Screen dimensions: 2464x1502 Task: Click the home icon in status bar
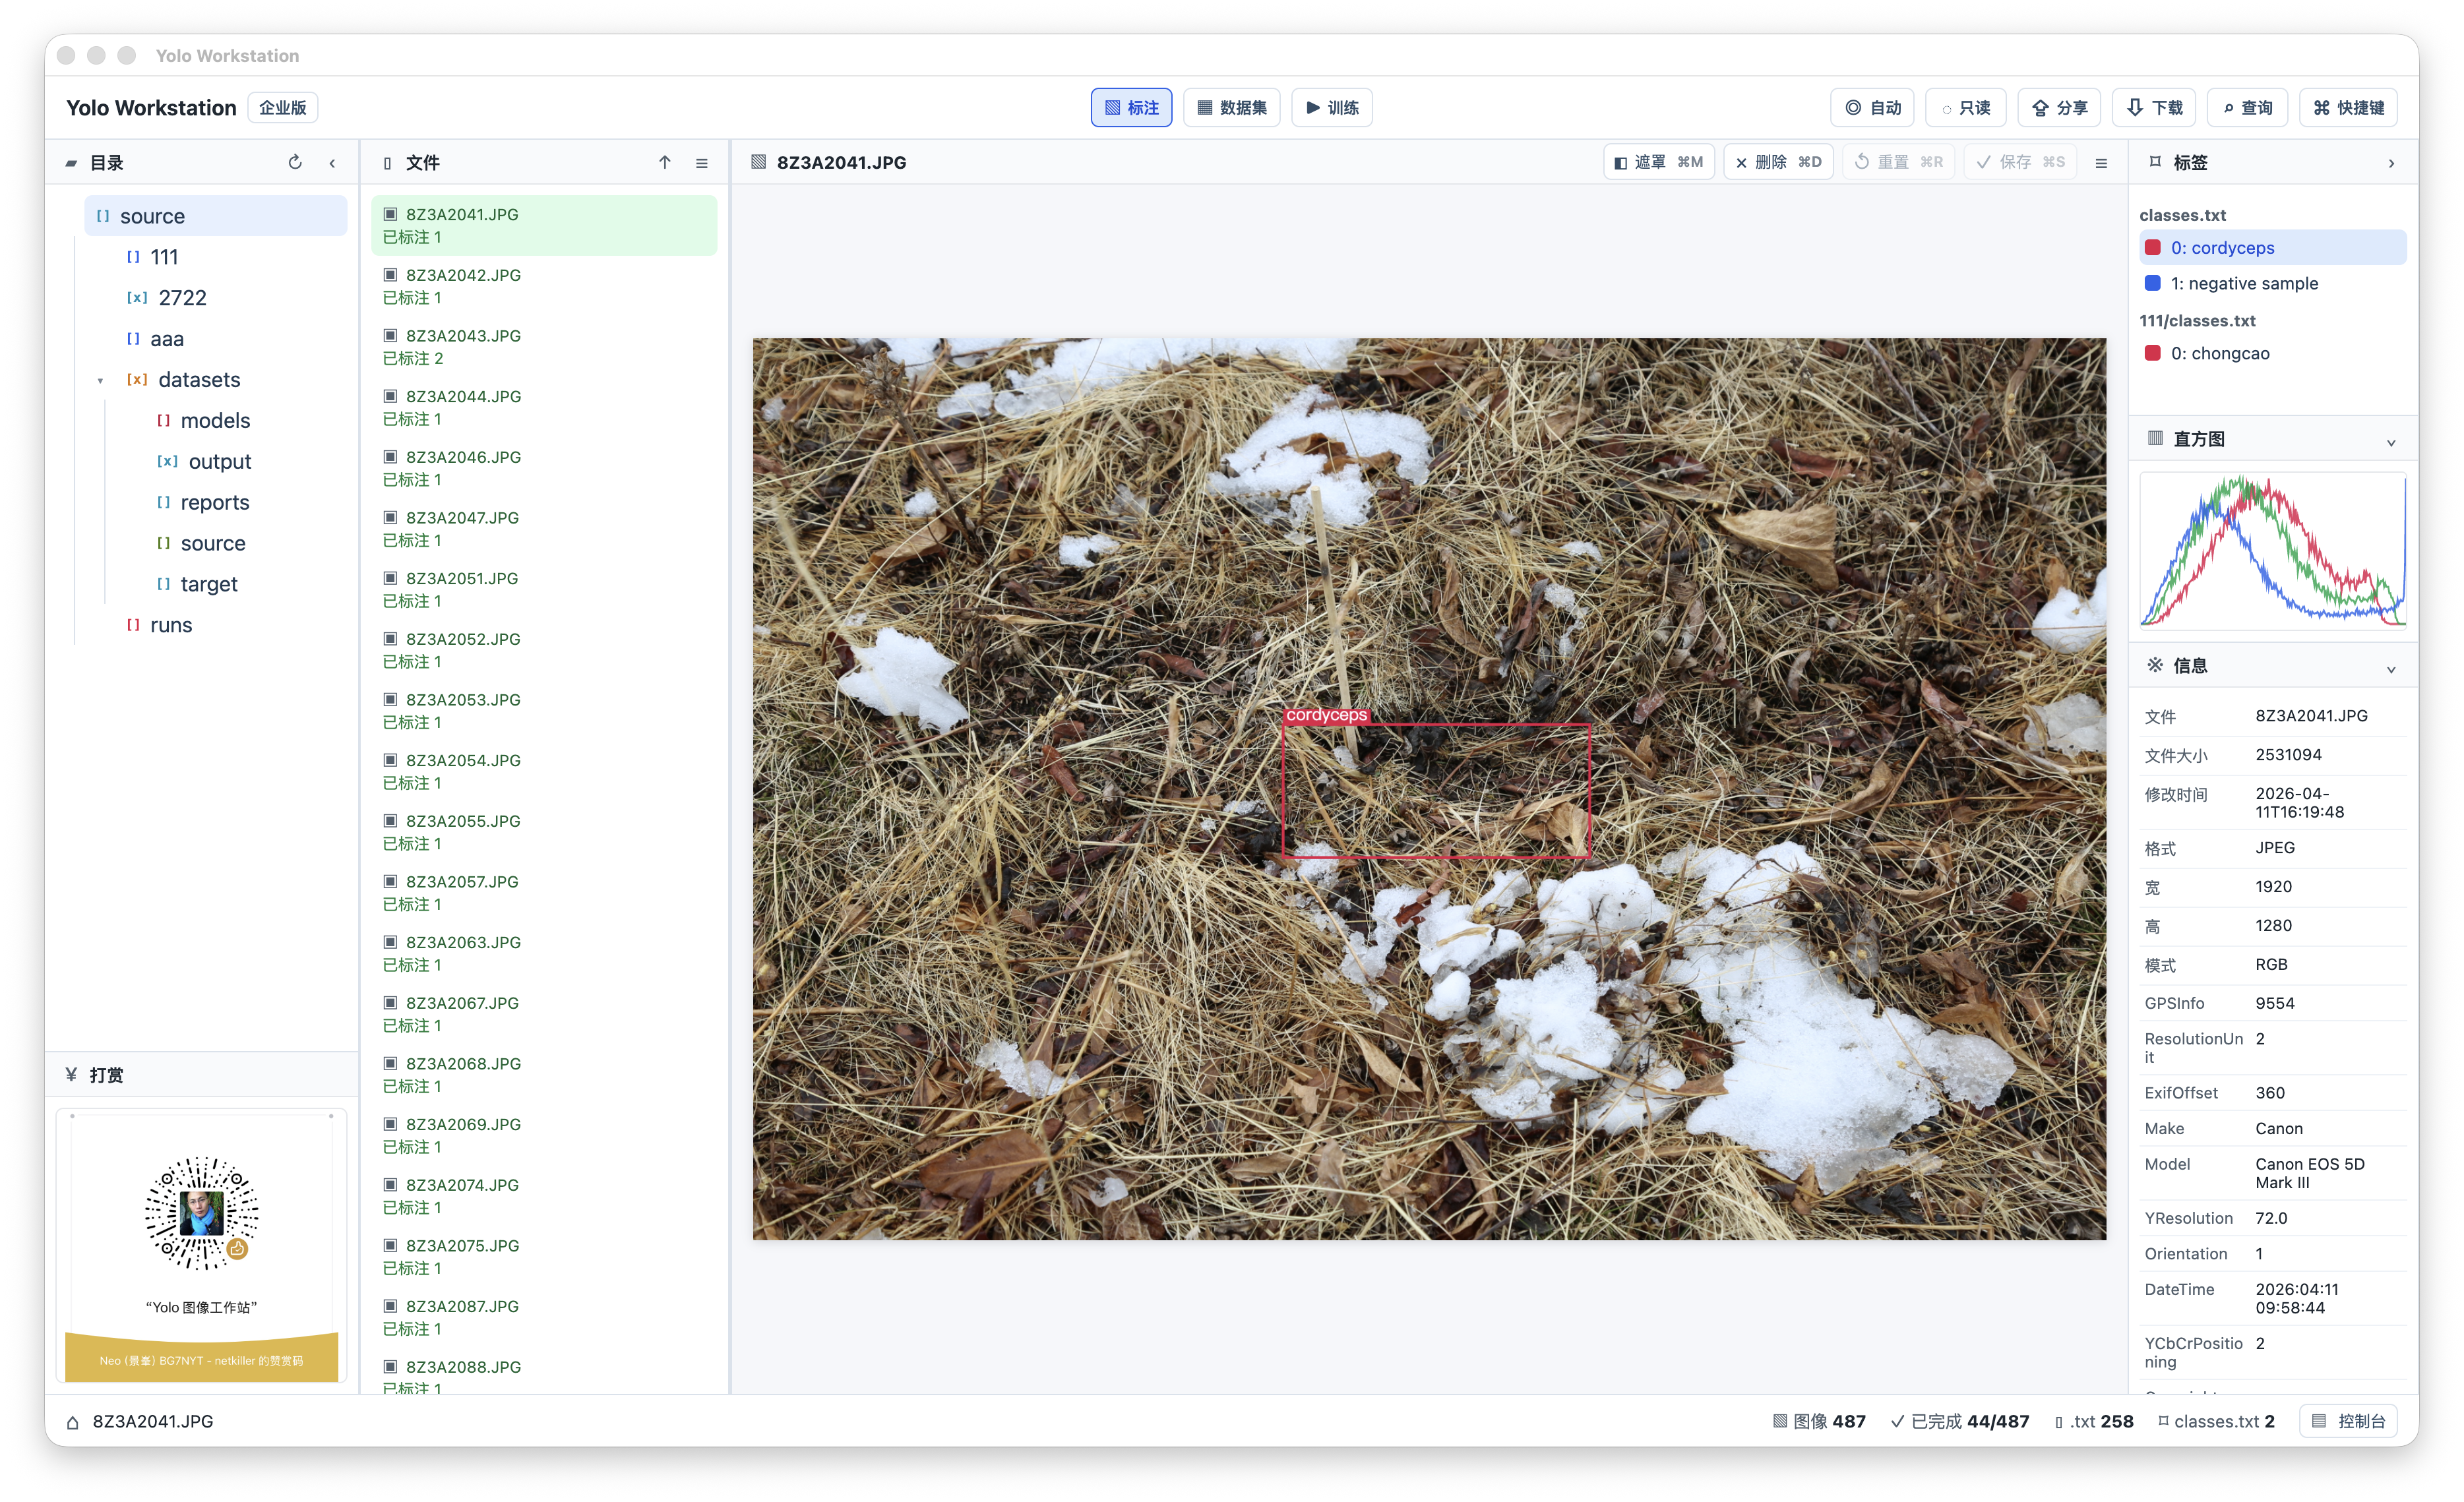click(73, 1422)
